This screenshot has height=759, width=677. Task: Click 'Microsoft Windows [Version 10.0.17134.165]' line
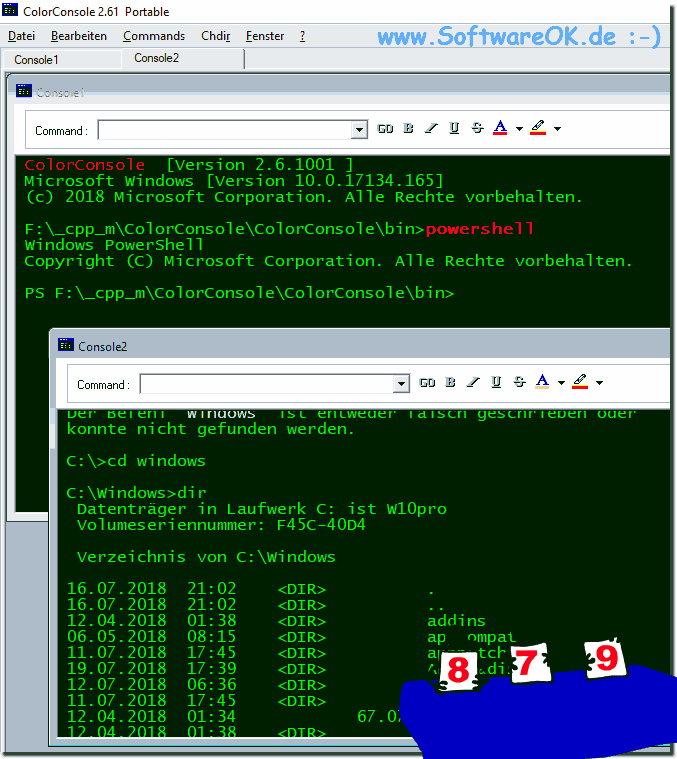[234, 181]
